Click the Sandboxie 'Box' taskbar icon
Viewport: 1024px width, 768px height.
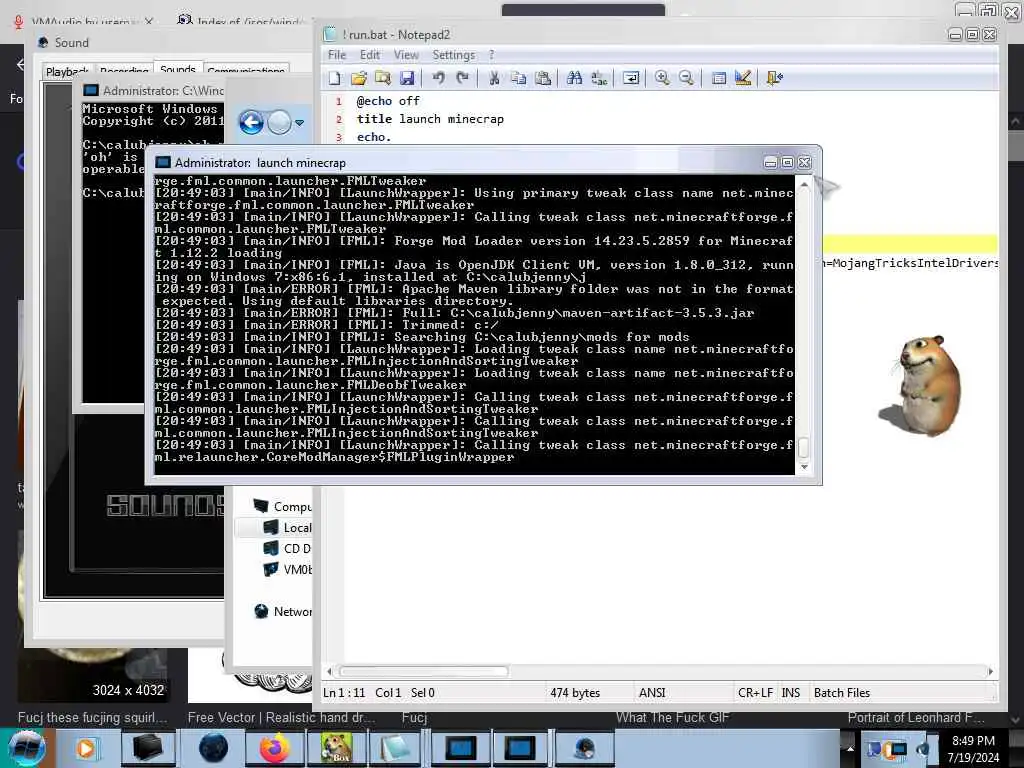point(336,748)
